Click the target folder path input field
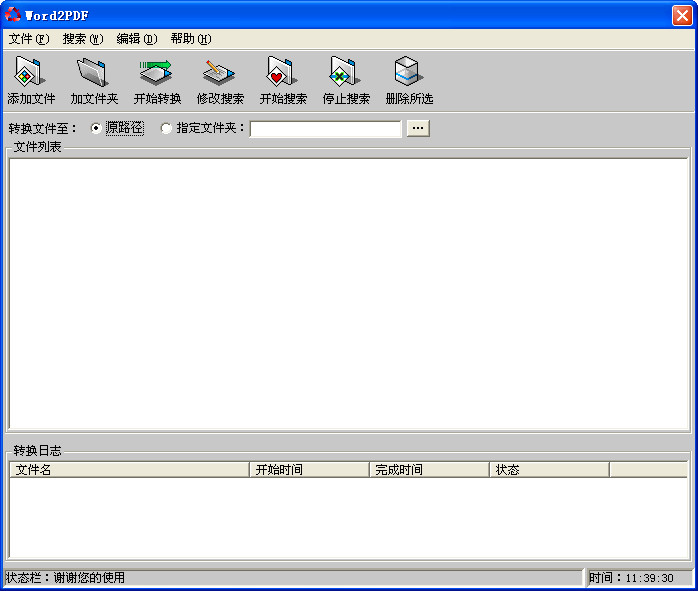This screenshot has height=591, width=698. click(325, 129)
